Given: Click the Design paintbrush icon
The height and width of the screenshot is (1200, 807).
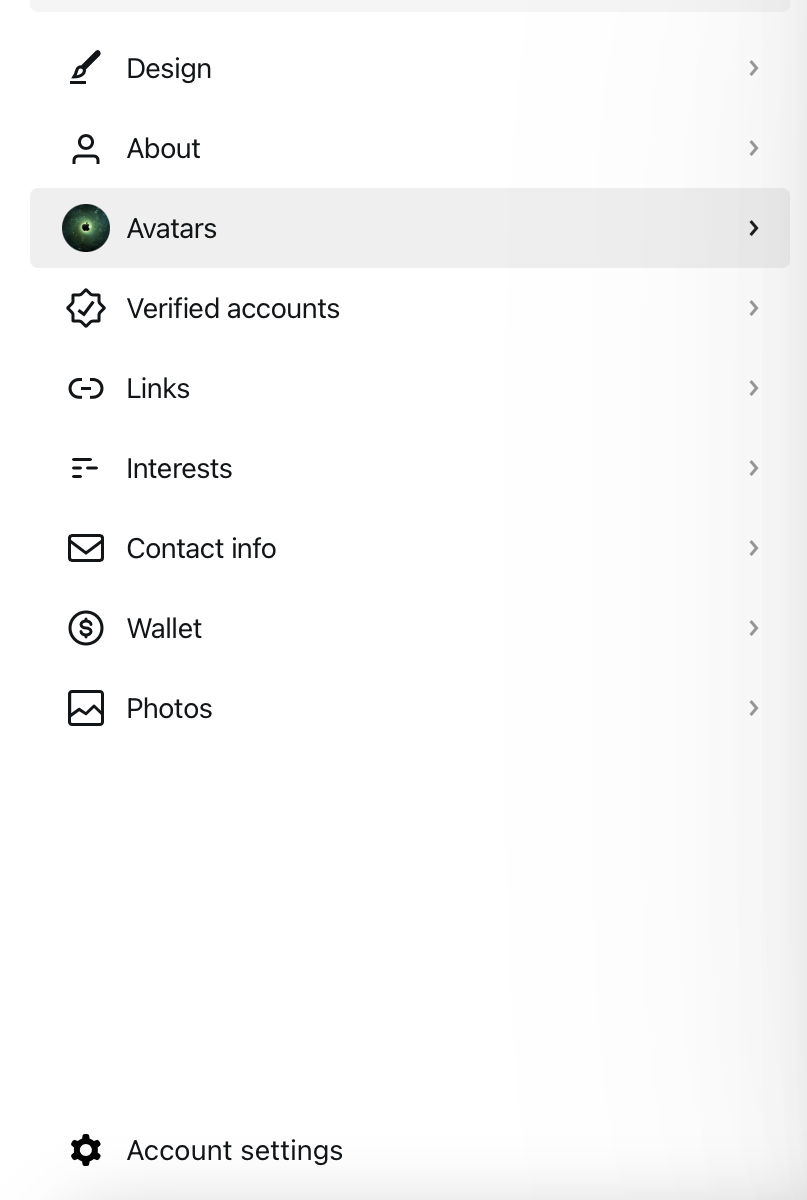Looking at the screenshot, I should click(86, 68).
